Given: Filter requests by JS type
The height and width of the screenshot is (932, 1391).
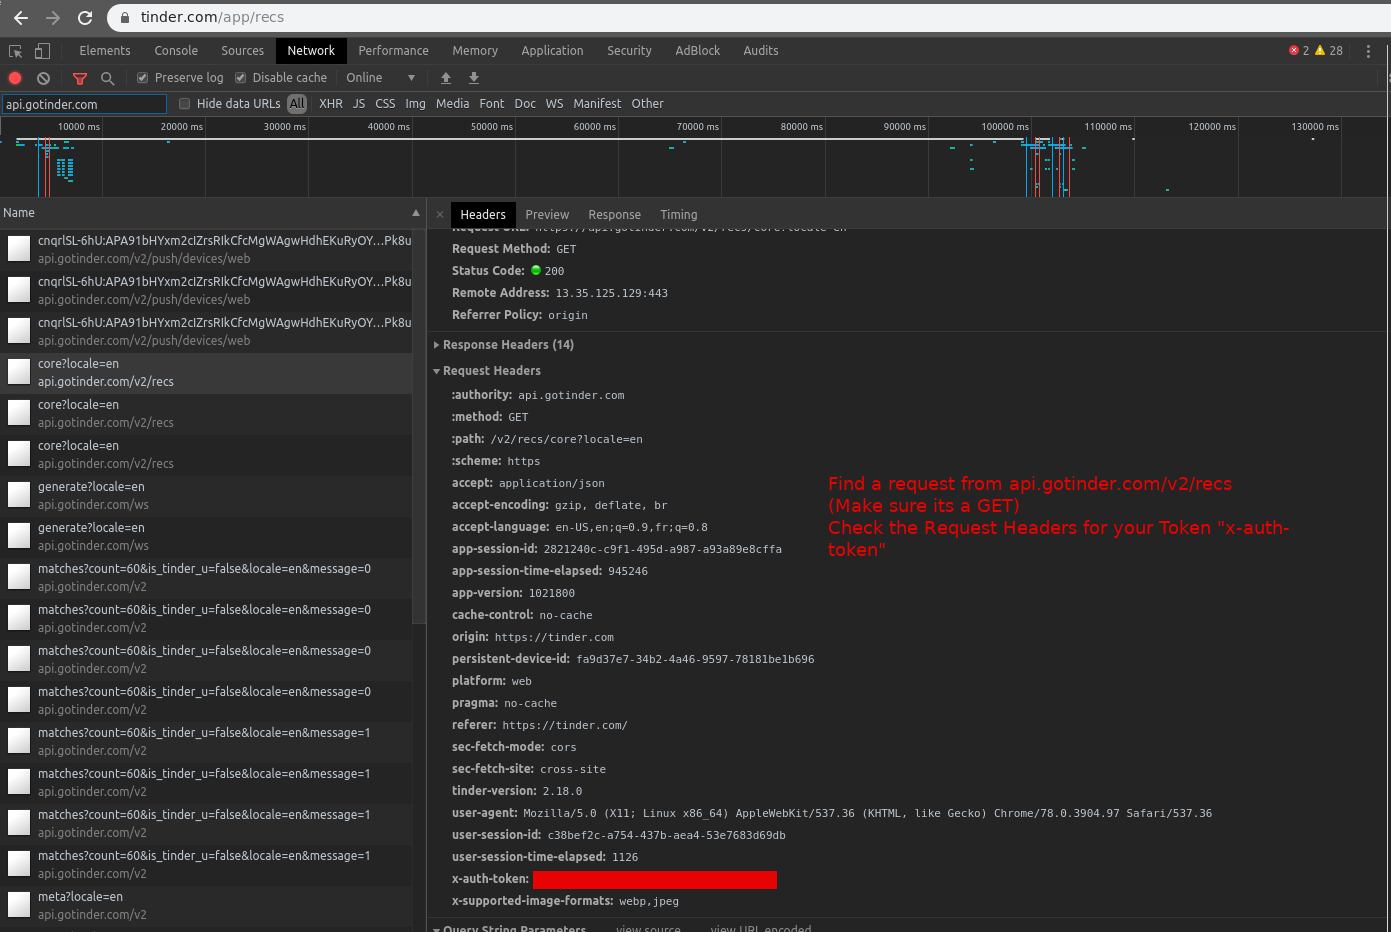Looking at the screenshot, I should tap(359, 104).
